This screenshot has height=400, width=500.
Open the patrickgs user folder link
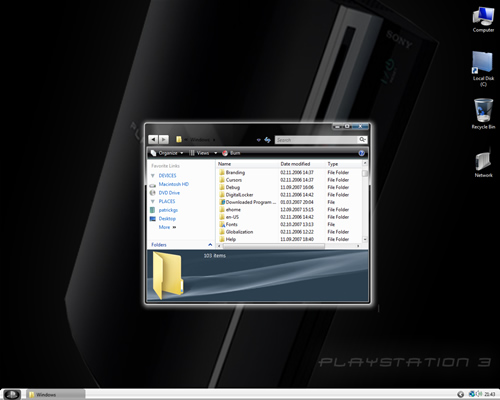click(x=168, y=210)
